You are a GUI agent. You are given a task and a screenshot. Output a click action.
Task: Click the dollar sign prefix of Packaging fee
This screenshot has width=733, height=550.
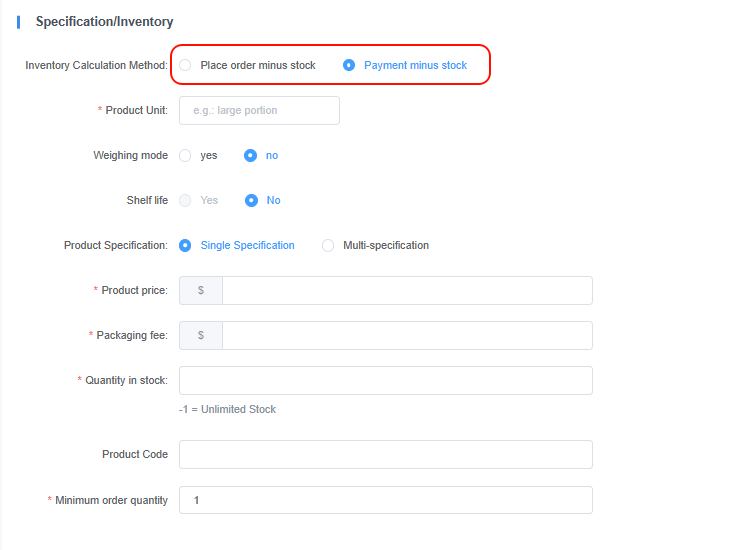[201, 335]
